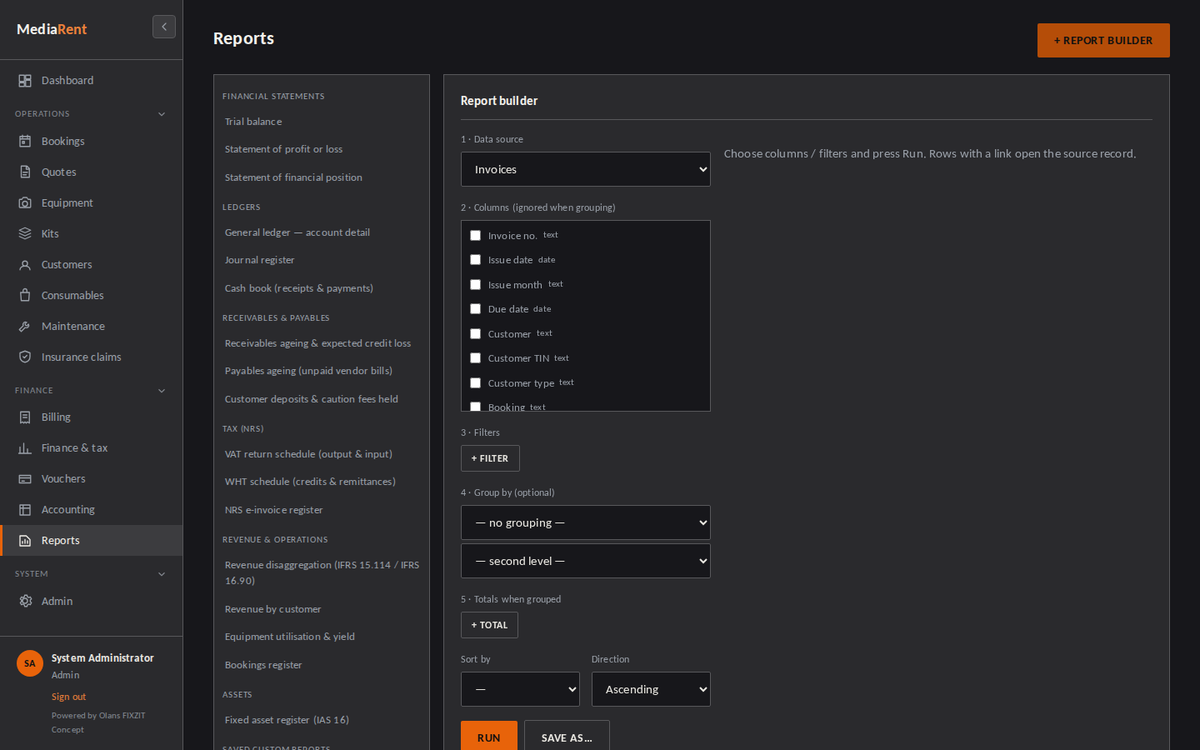Click the Finance & tax chart icon
Viewport: 1200px width, 750px height.
(x=25, y=448)
